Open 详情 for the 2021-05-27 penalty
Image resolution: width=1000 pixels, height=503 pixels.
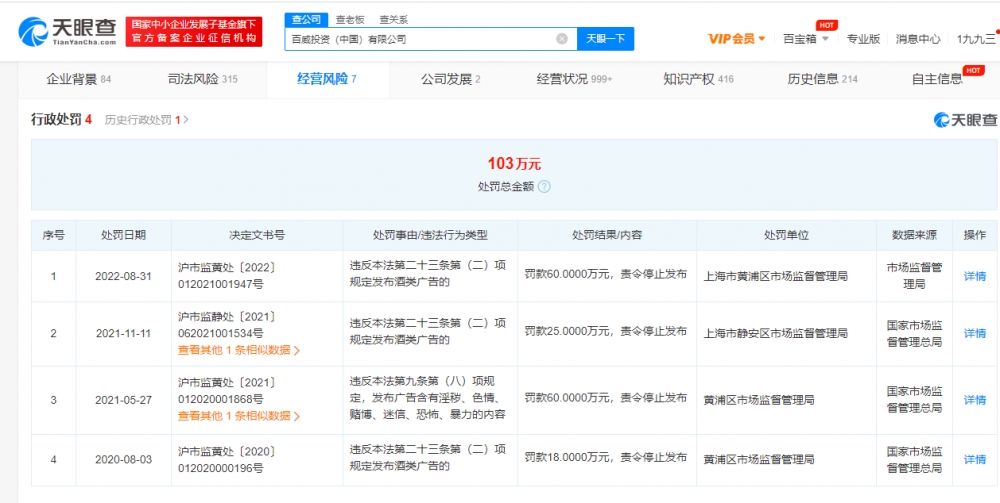[974, 400]
